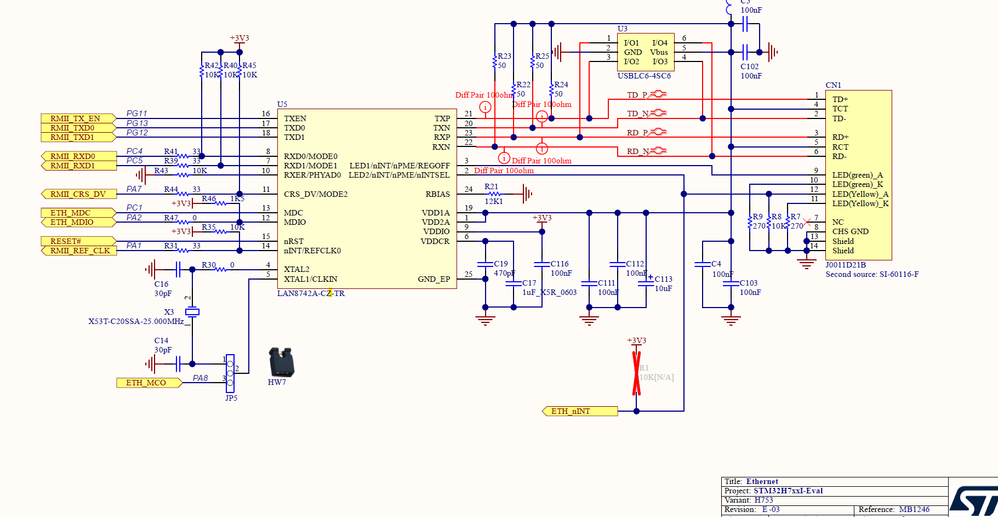Select the RESET# port label
998x517 pixels.
pyautogui.click(x=78, y=241)
